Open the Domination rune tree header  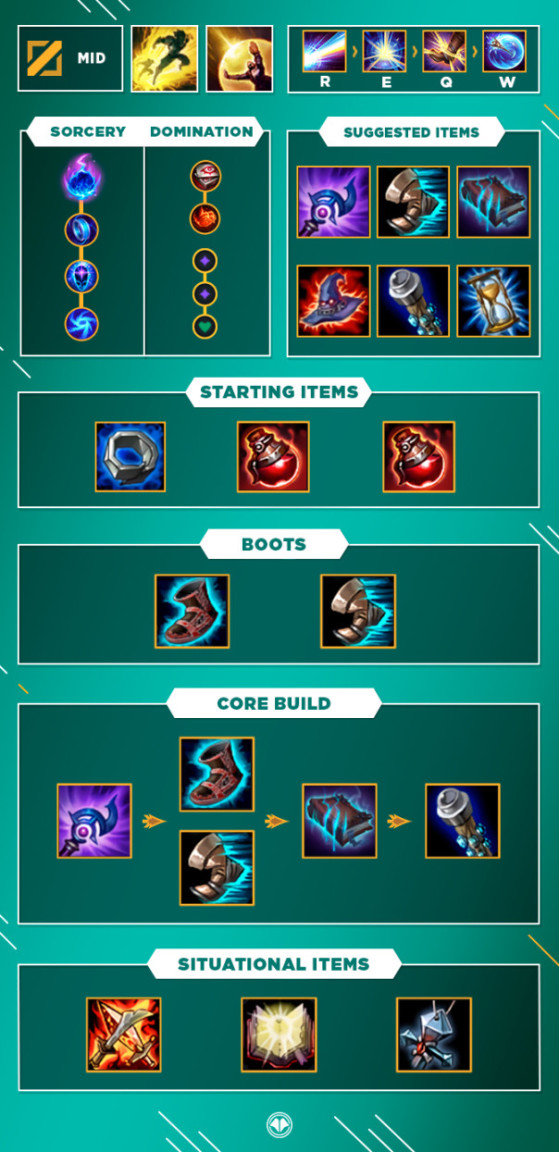pyautogui.click(x=202, y=132)
